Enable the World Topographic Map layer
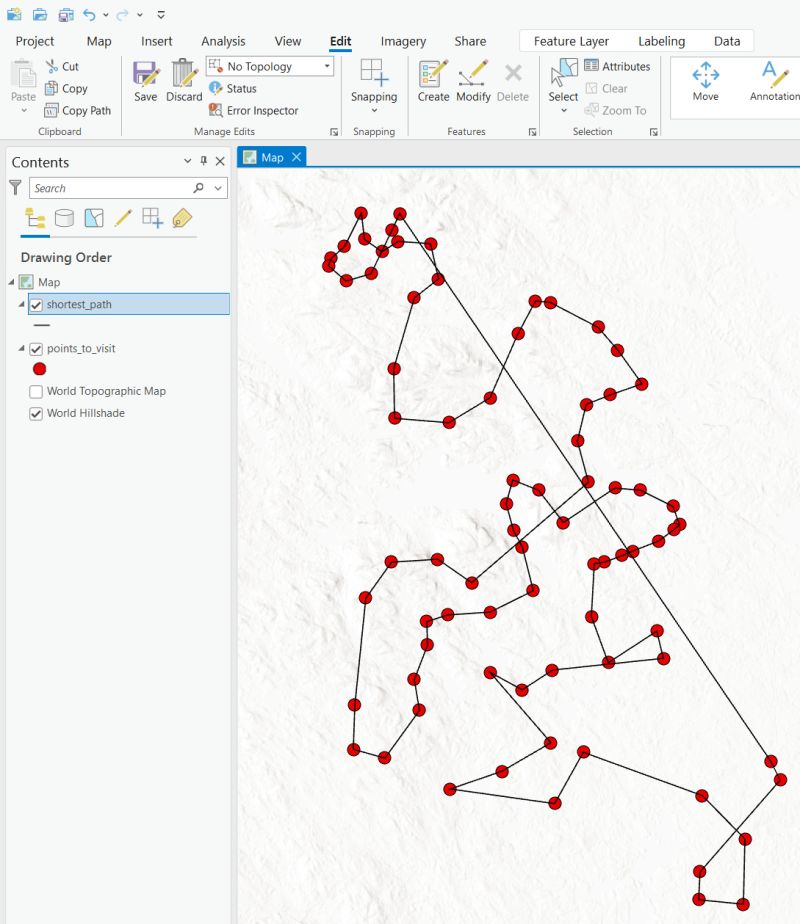The height and width of the screenshot is (924, 800). 37,391
